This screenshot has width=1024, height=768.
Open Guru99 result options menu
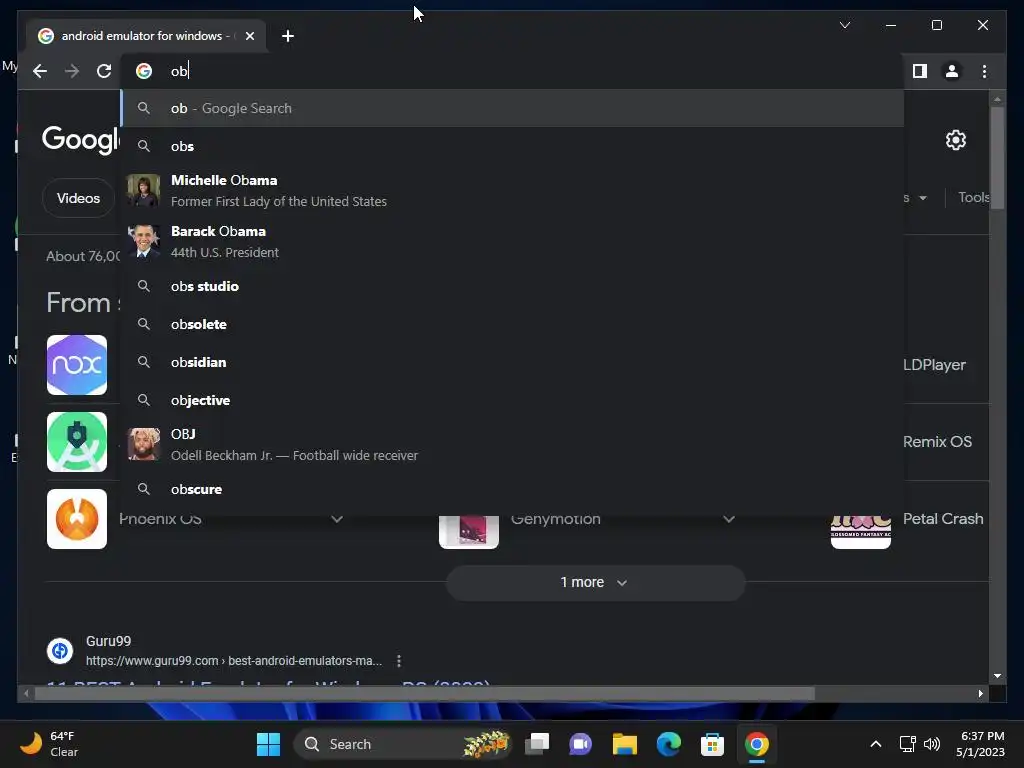[x=399, y=661]
